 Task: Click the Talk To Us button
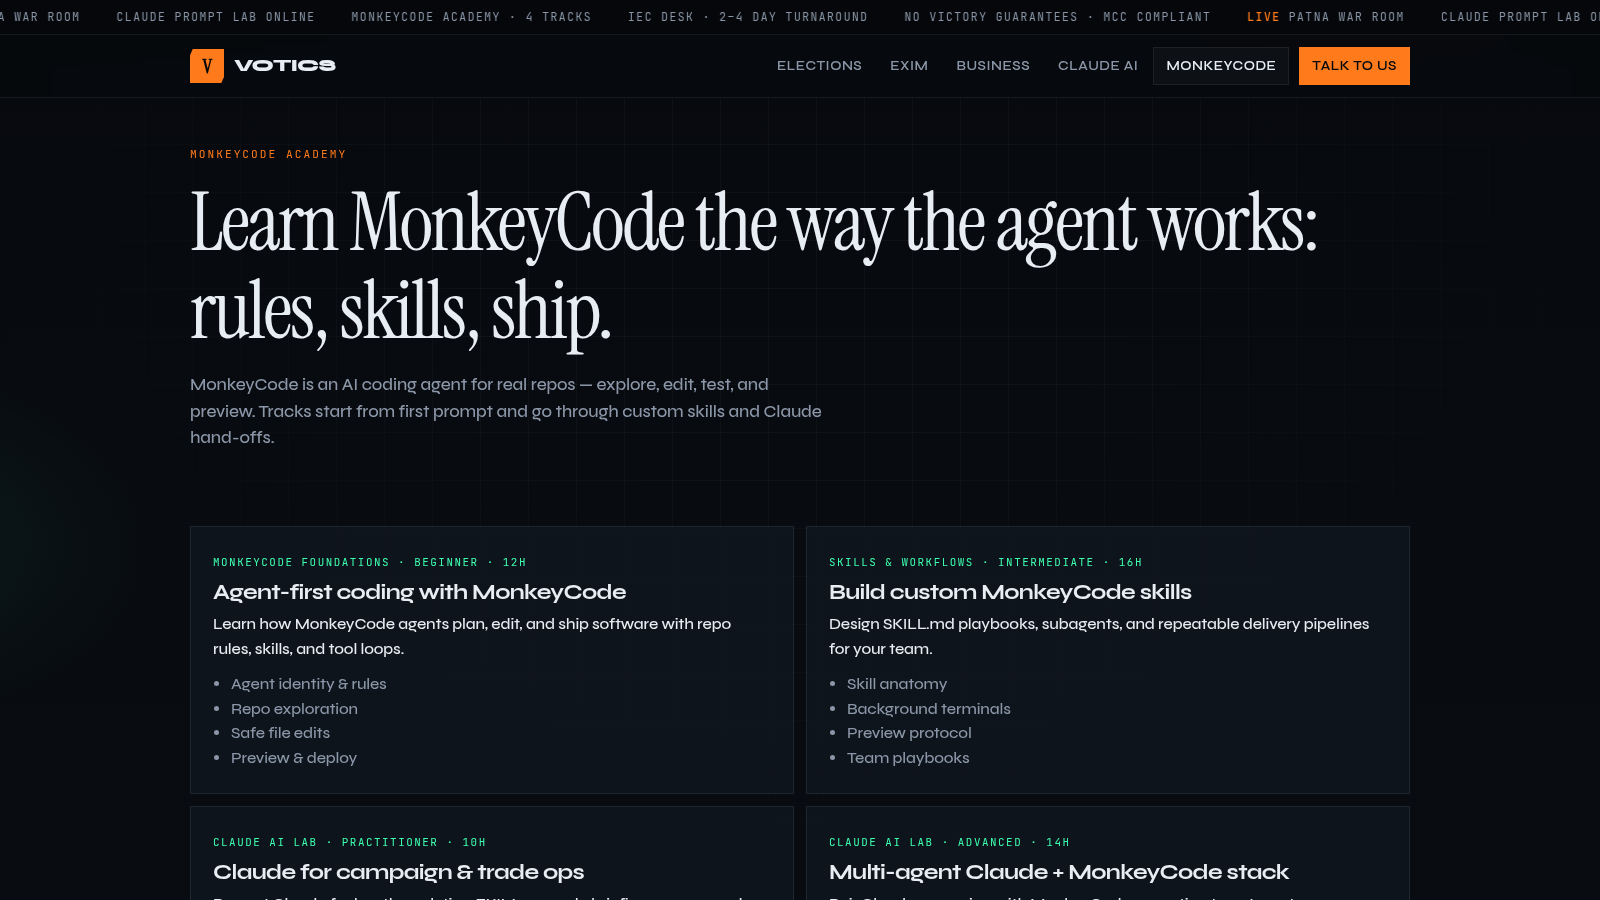1354,66
